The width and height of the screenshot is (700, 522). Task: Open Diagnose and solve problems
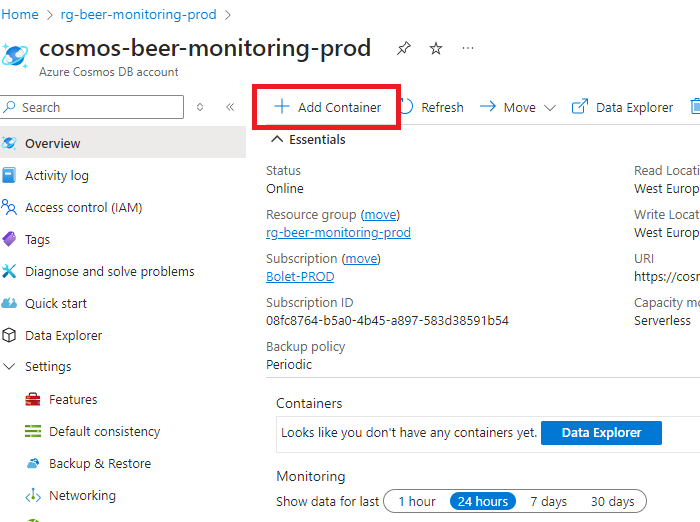110,271
